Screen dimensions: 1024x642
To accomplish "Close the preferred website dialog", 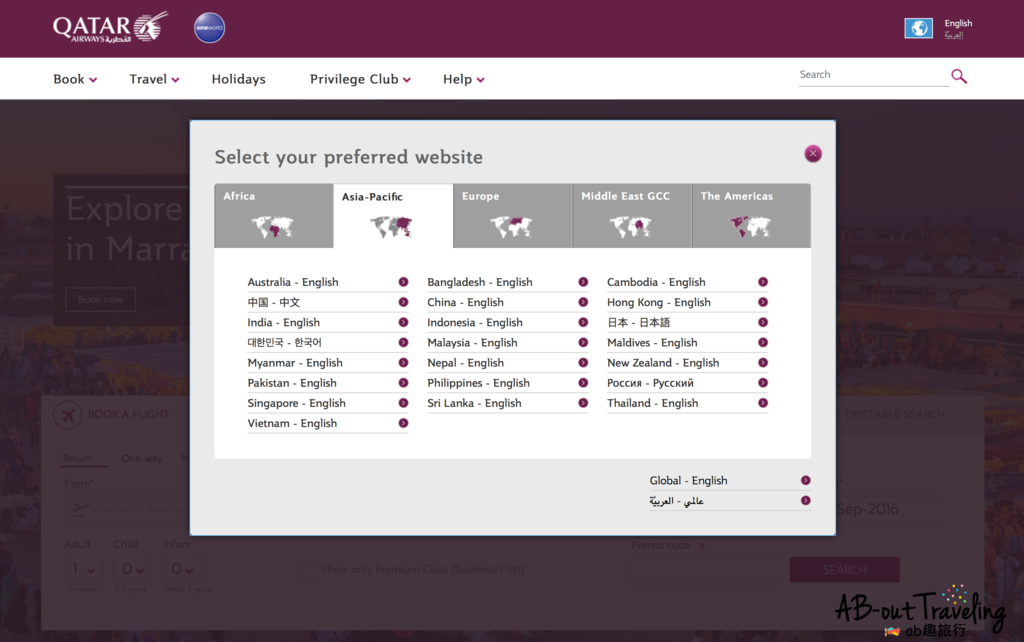I will coord(813,153).
